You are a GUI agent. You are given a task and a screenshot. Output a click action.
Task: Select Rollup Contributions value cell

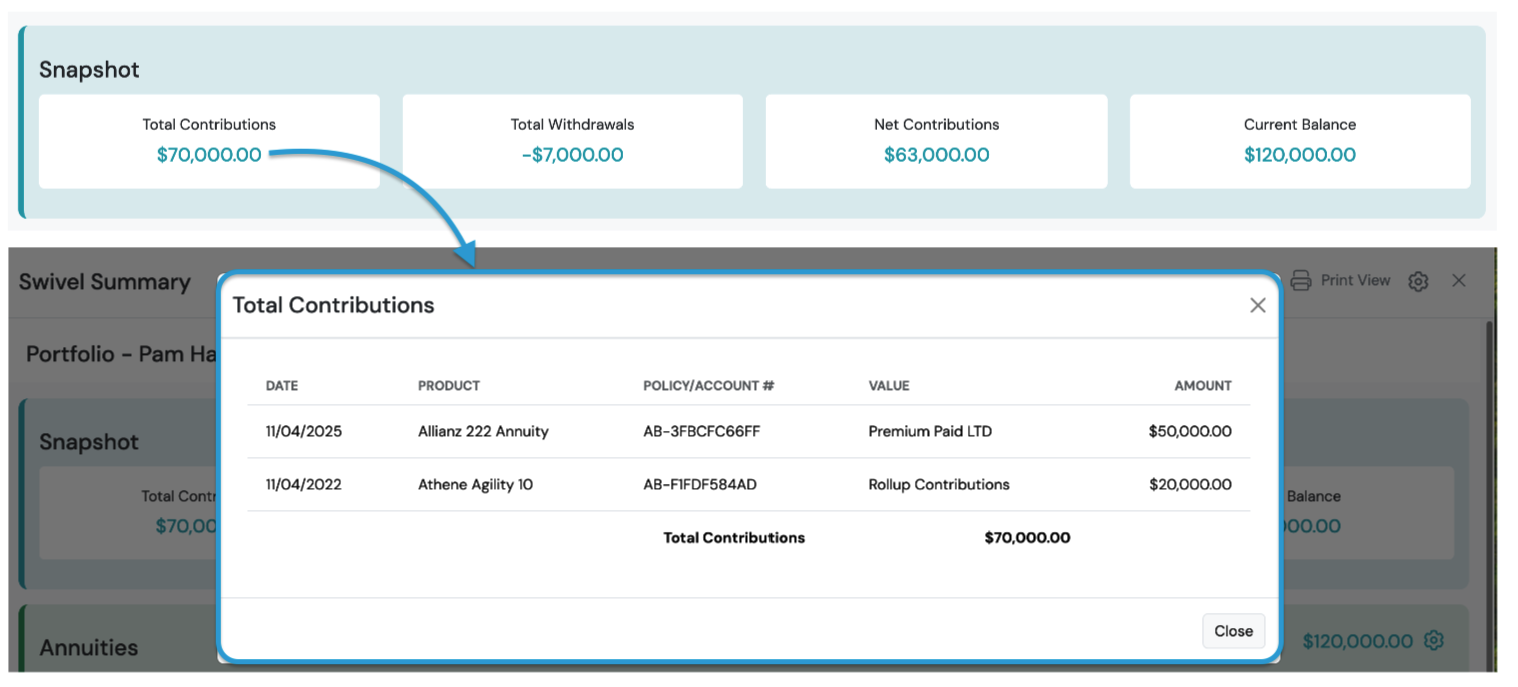coord(939,485)
